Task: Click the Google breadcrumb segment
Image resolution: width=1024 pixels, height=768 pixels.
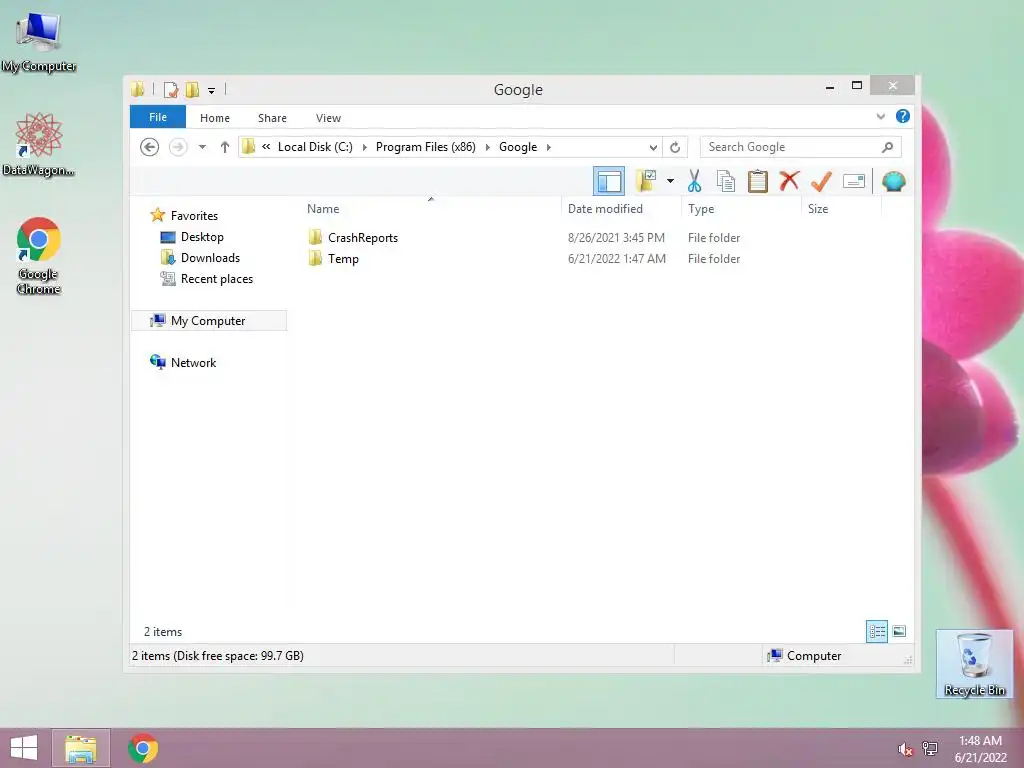Action: point(518,147)
